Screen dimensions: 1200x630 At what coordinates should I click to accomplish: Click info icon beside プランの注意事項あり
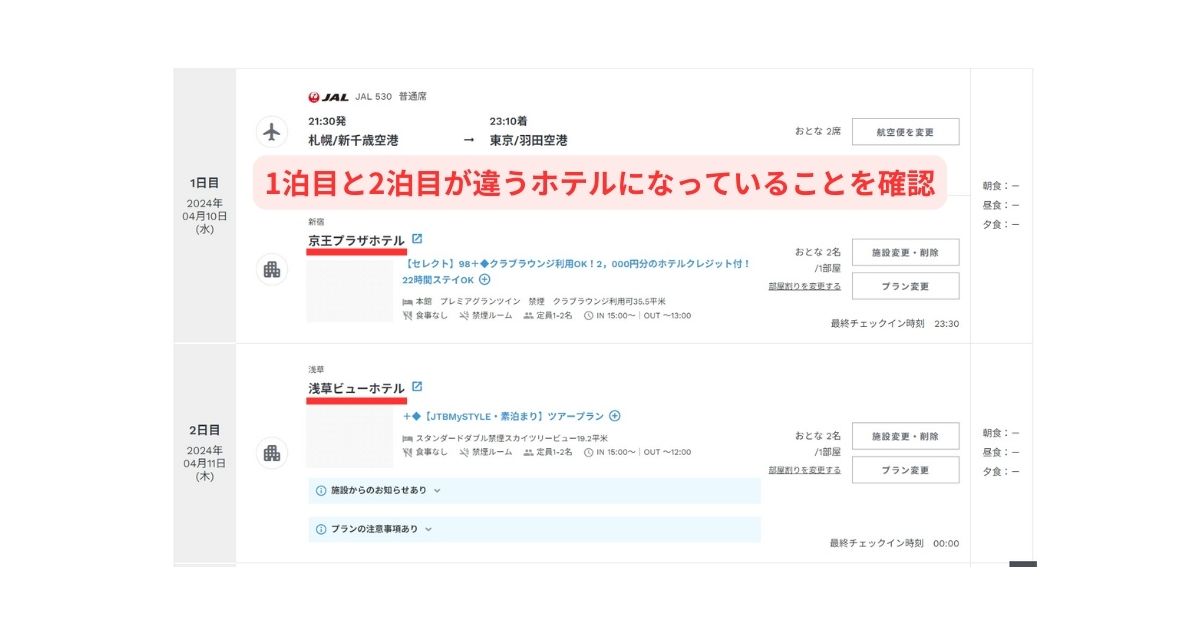click(321, 529)
